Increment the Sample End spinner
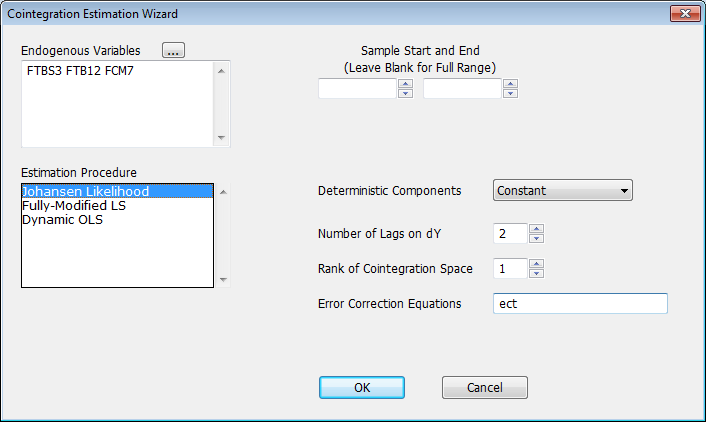The height and width of the screenshot is (422, 706). [510, 84]
